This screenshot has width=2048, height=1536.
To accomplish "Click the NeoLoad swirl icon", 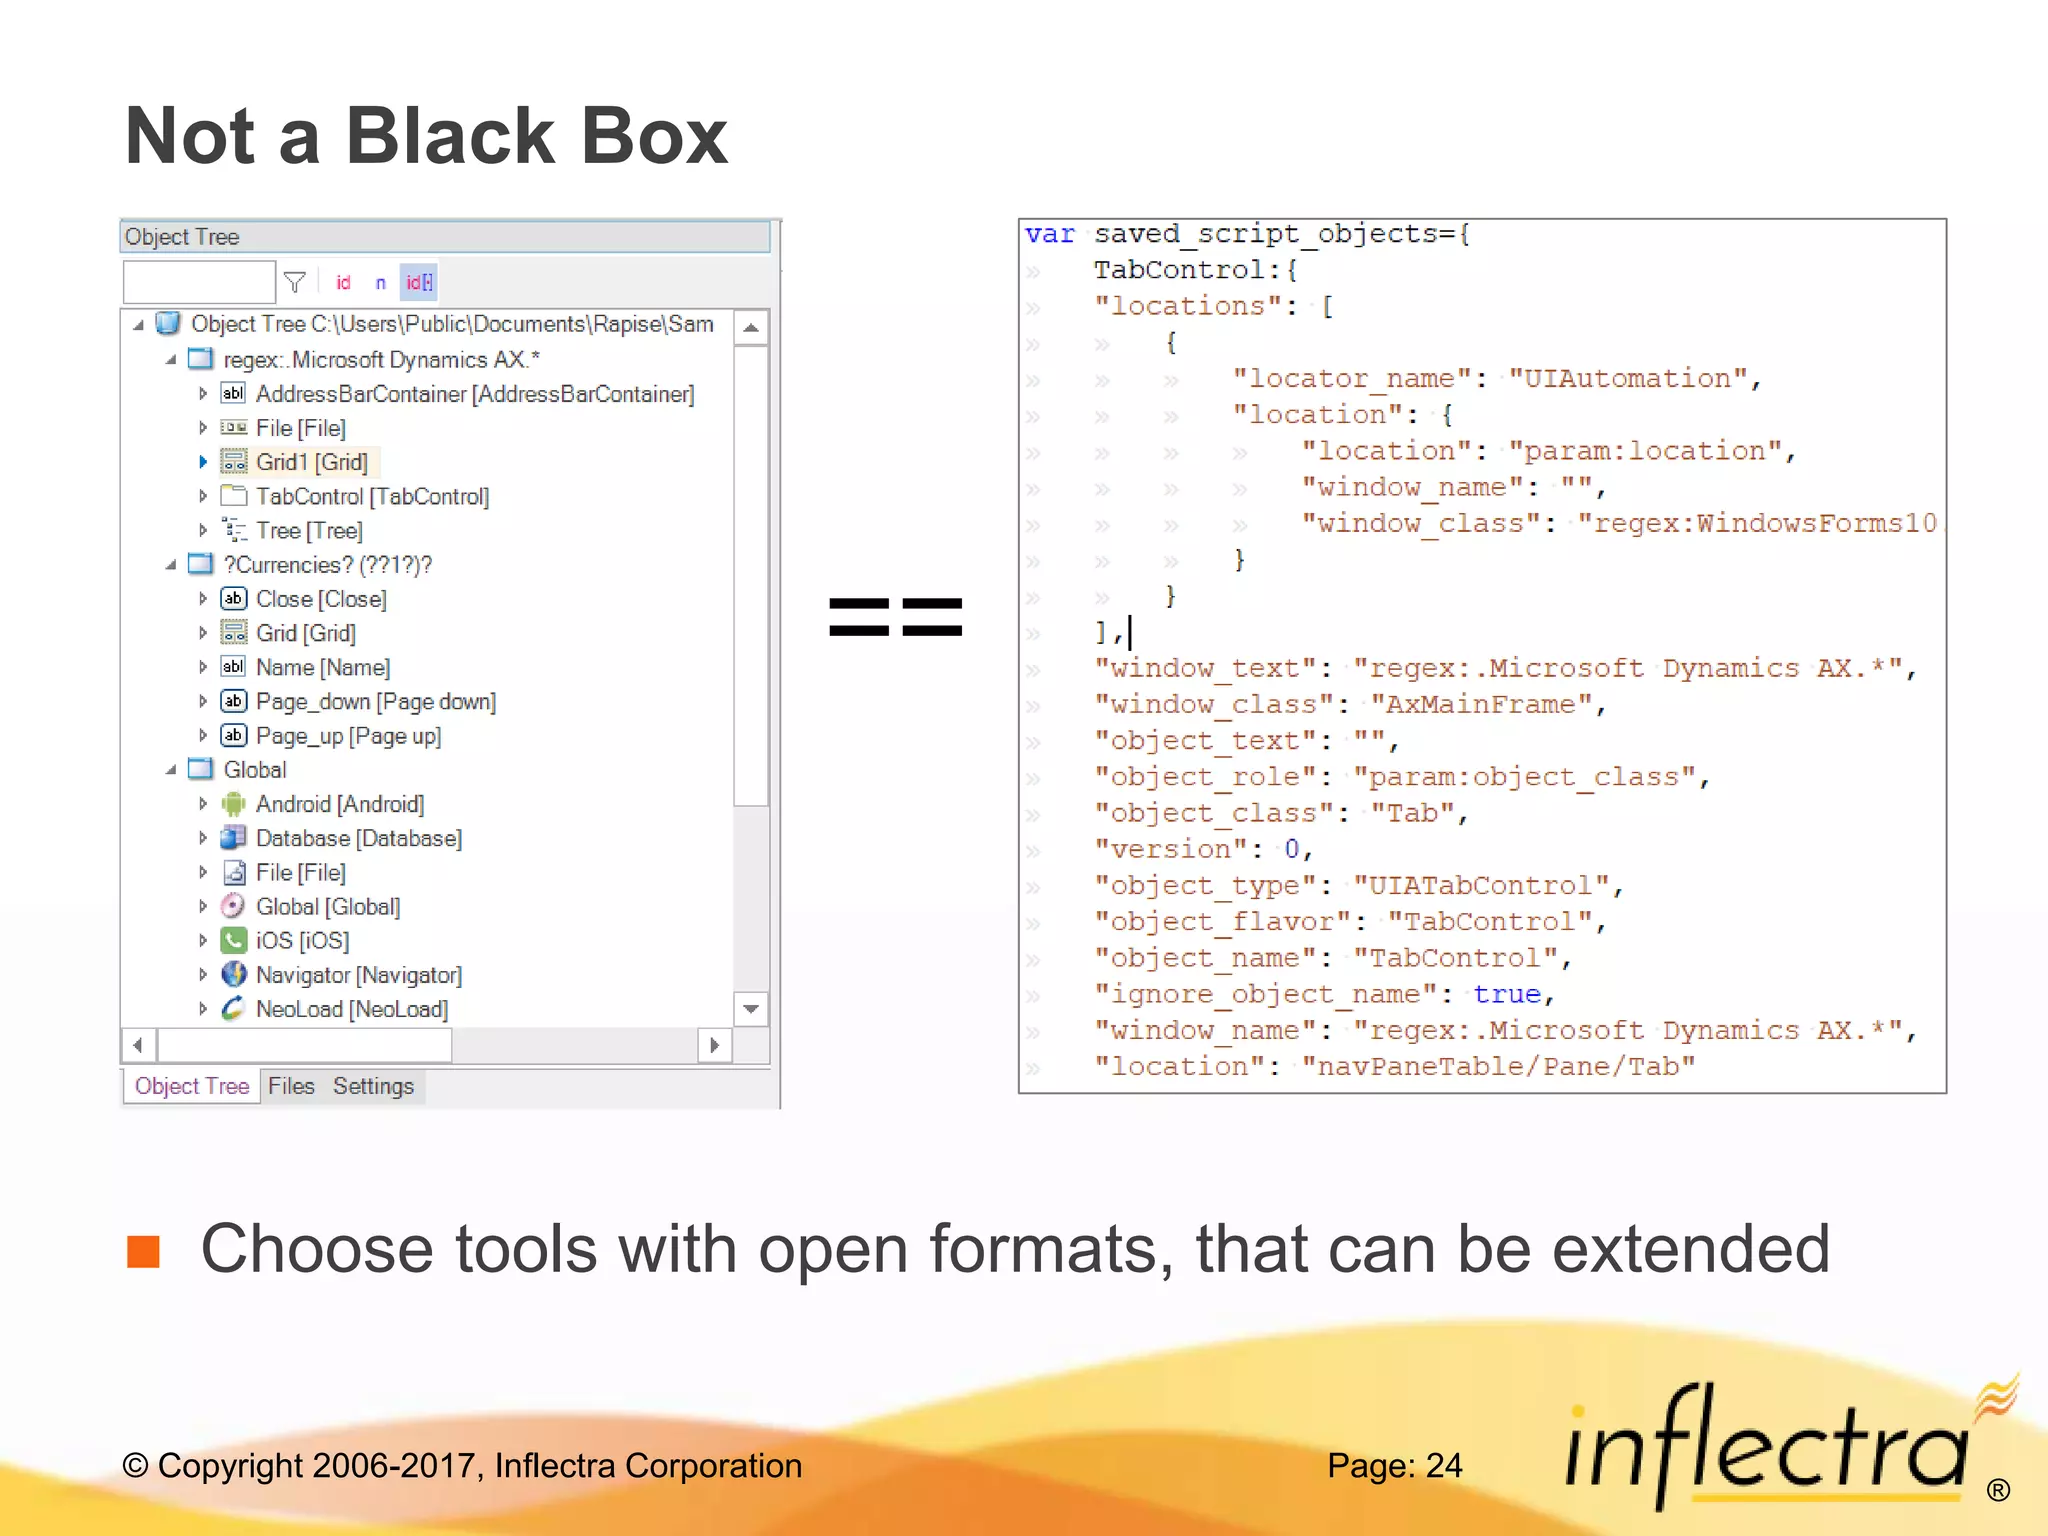I will 233,1008.
